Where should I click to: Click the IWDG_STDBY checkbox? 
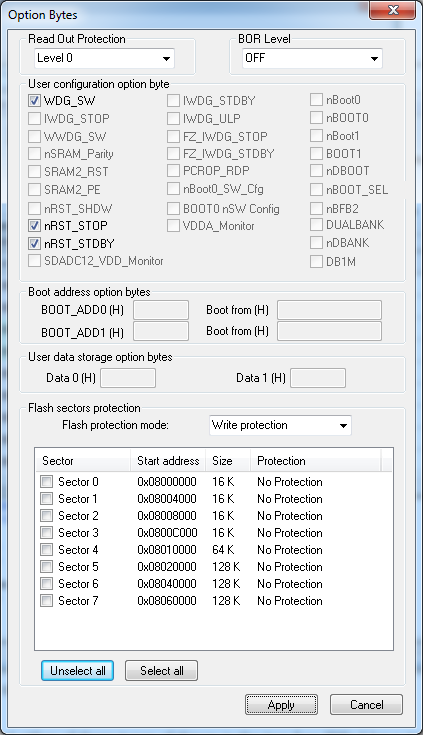(174, 100)
